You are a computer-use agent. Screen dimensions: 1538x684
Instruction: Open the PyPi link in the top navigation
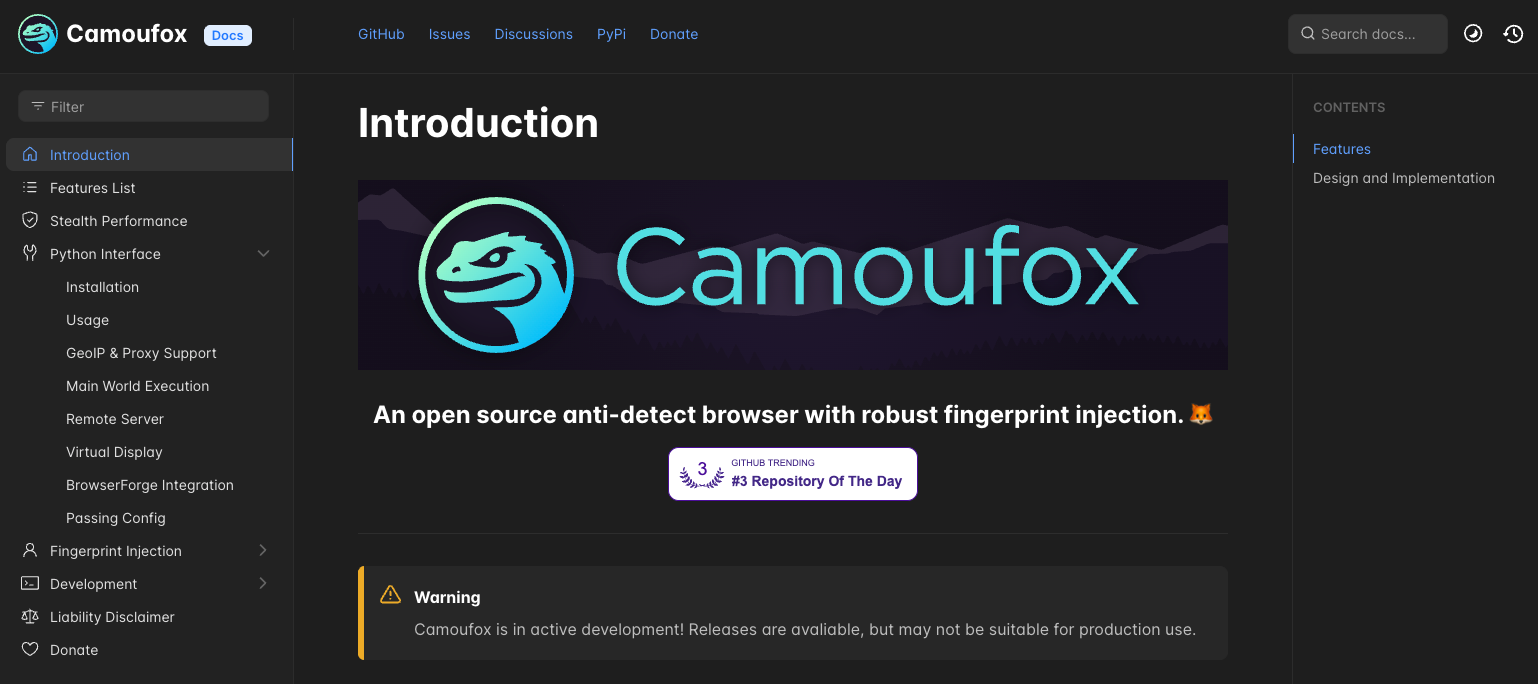pos(611,33)
